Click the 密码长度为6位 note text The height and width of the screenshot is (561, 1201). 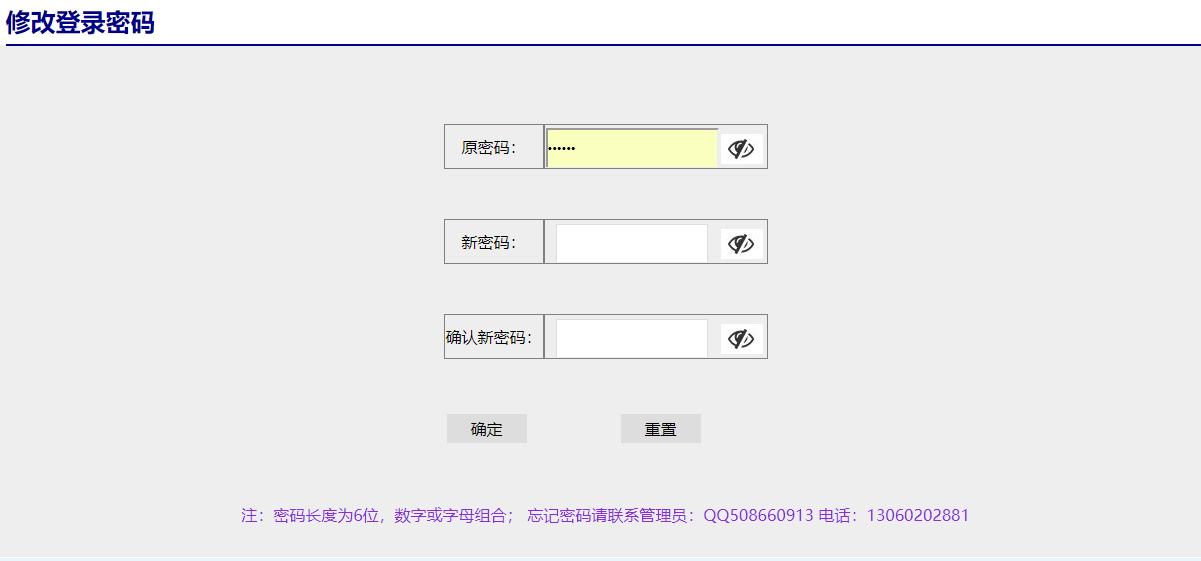[x=329, y=516]
